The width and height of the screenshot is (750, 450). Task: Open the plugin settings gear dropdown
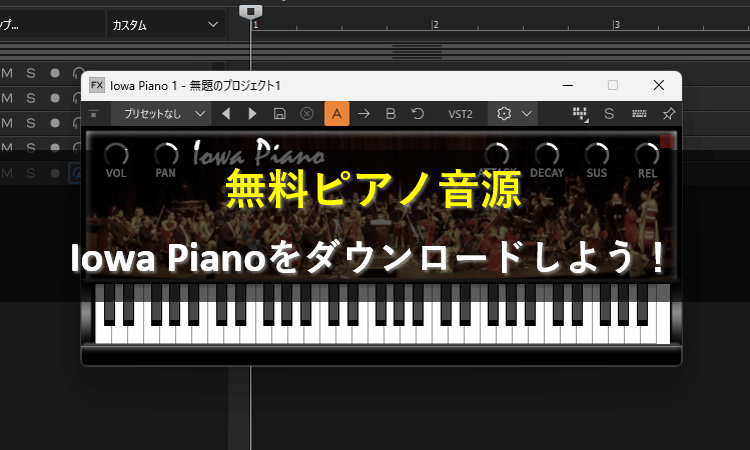pos(512,114)
